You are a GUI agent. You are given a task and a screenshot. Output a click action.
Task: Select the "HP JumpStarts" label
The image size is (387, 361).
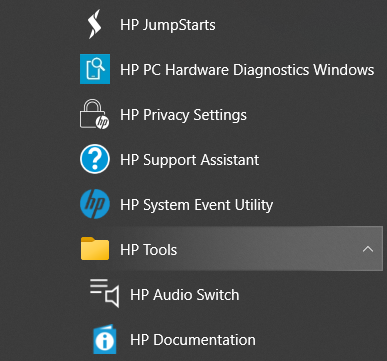click(x=168, y=25)
